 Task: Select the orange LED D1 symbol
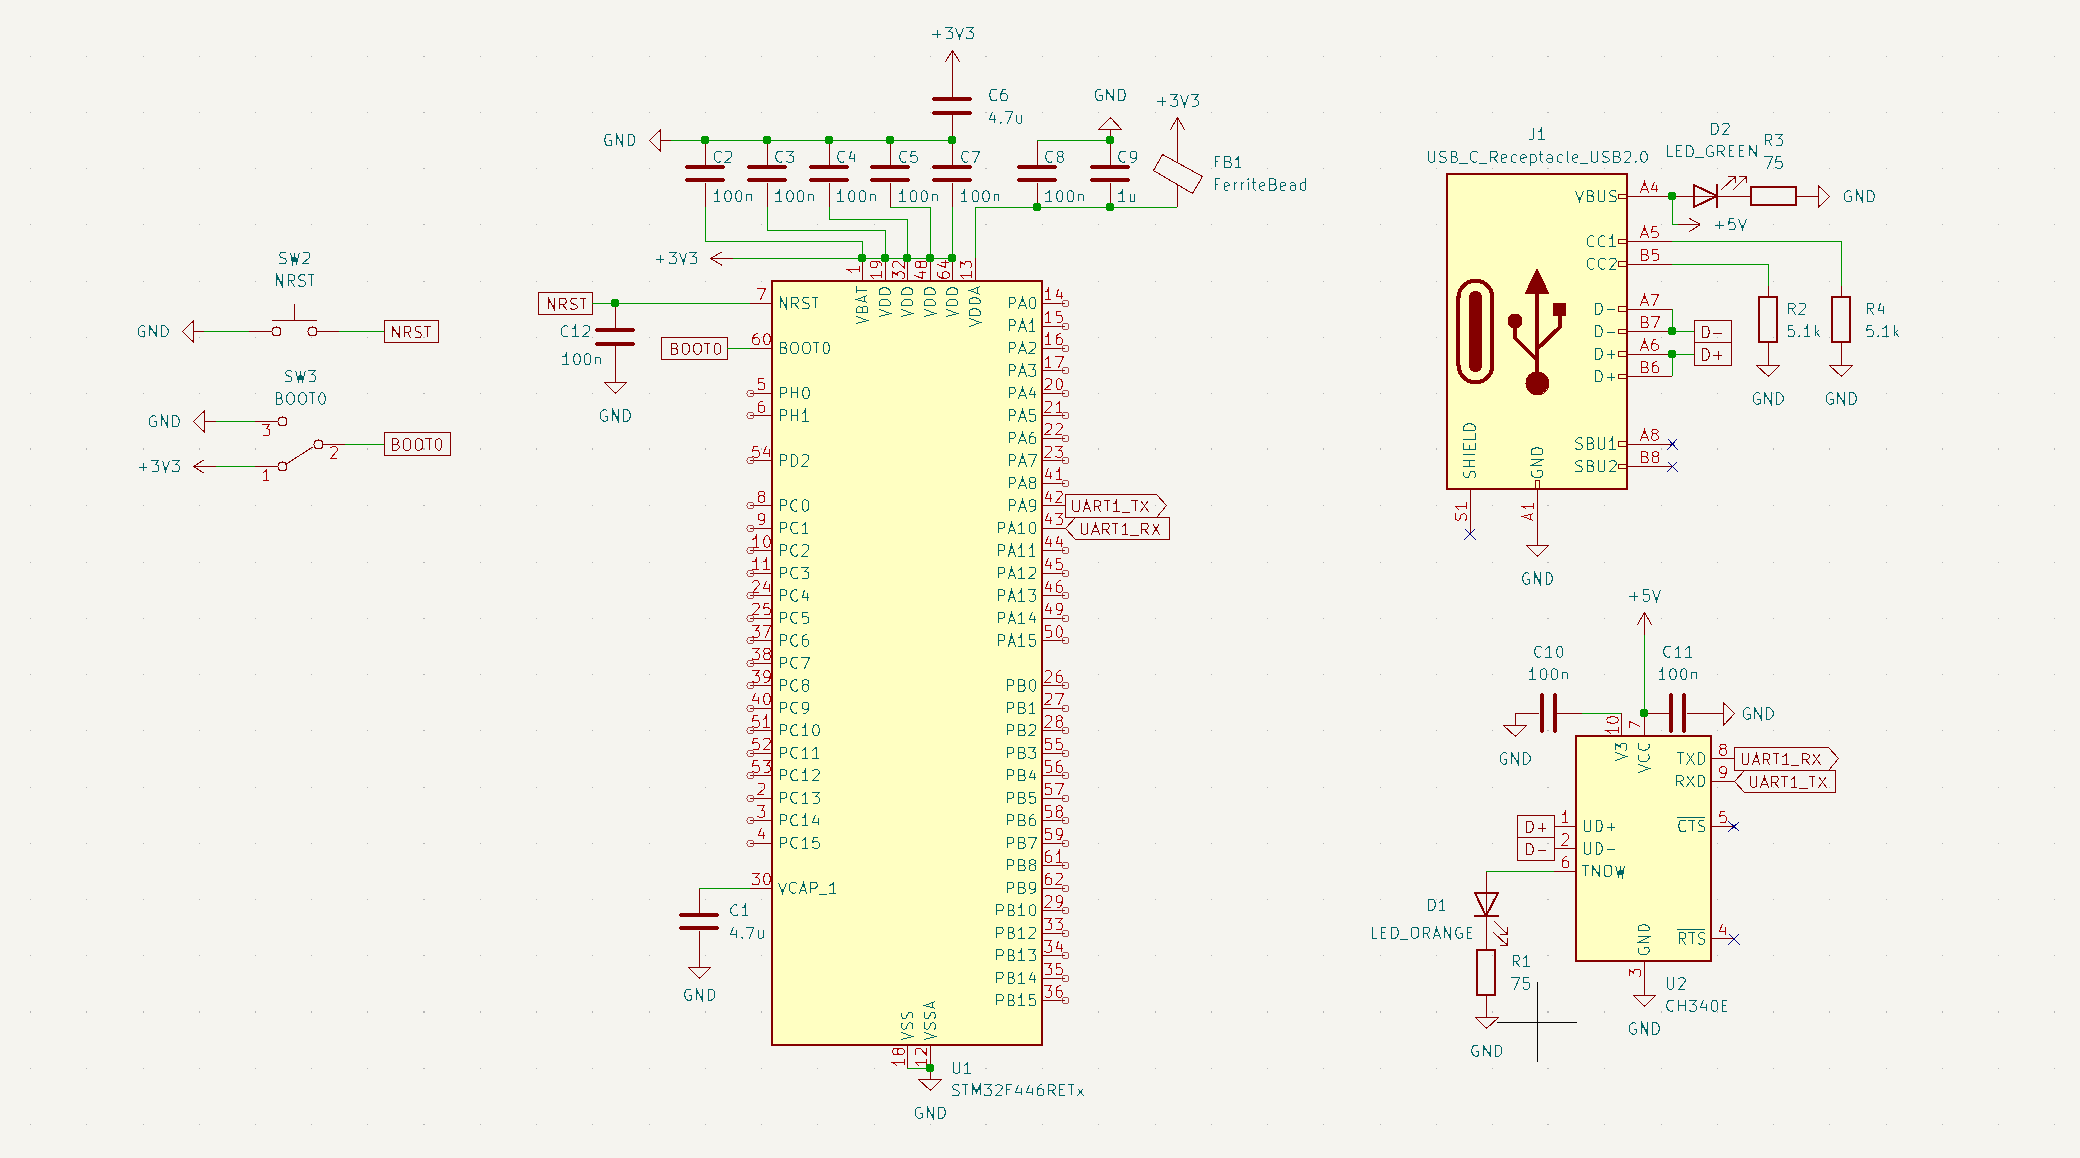(1487, 905)
